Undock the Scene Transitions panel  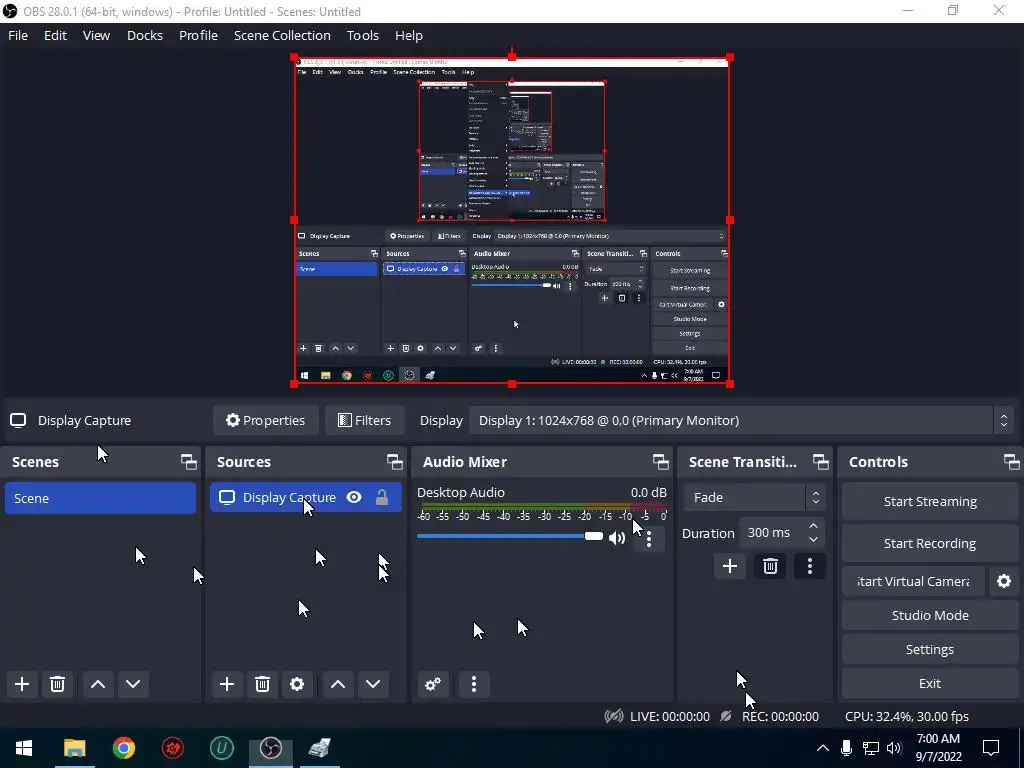click(x=820, y=462)
